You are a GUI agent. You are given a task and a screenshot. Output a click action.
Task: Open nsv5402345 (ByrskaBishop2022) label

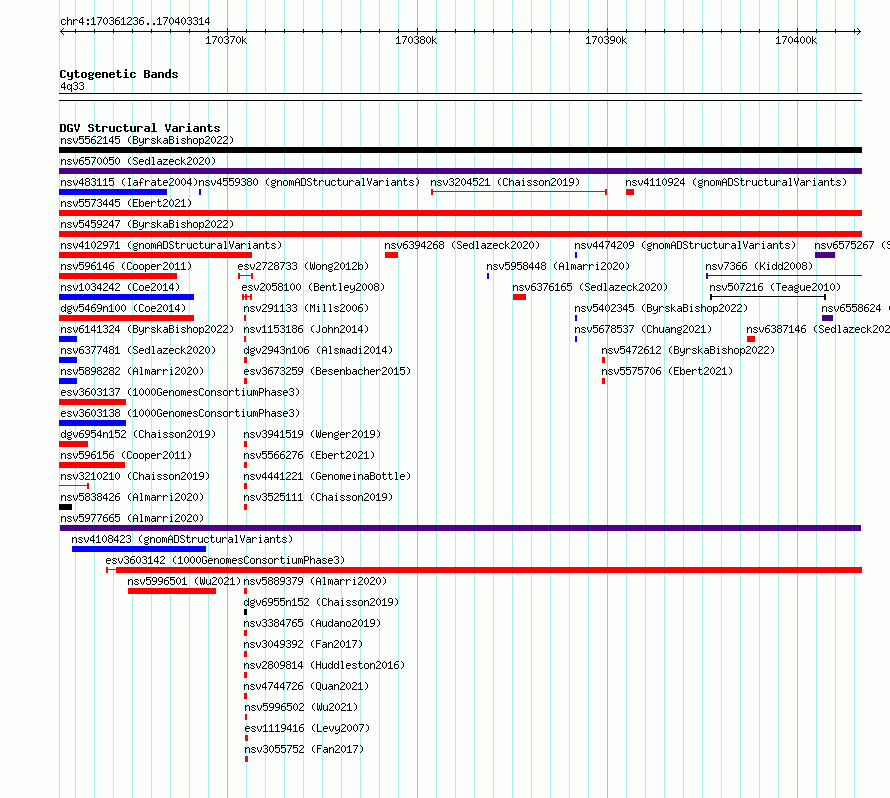click(x=661, y=308)
